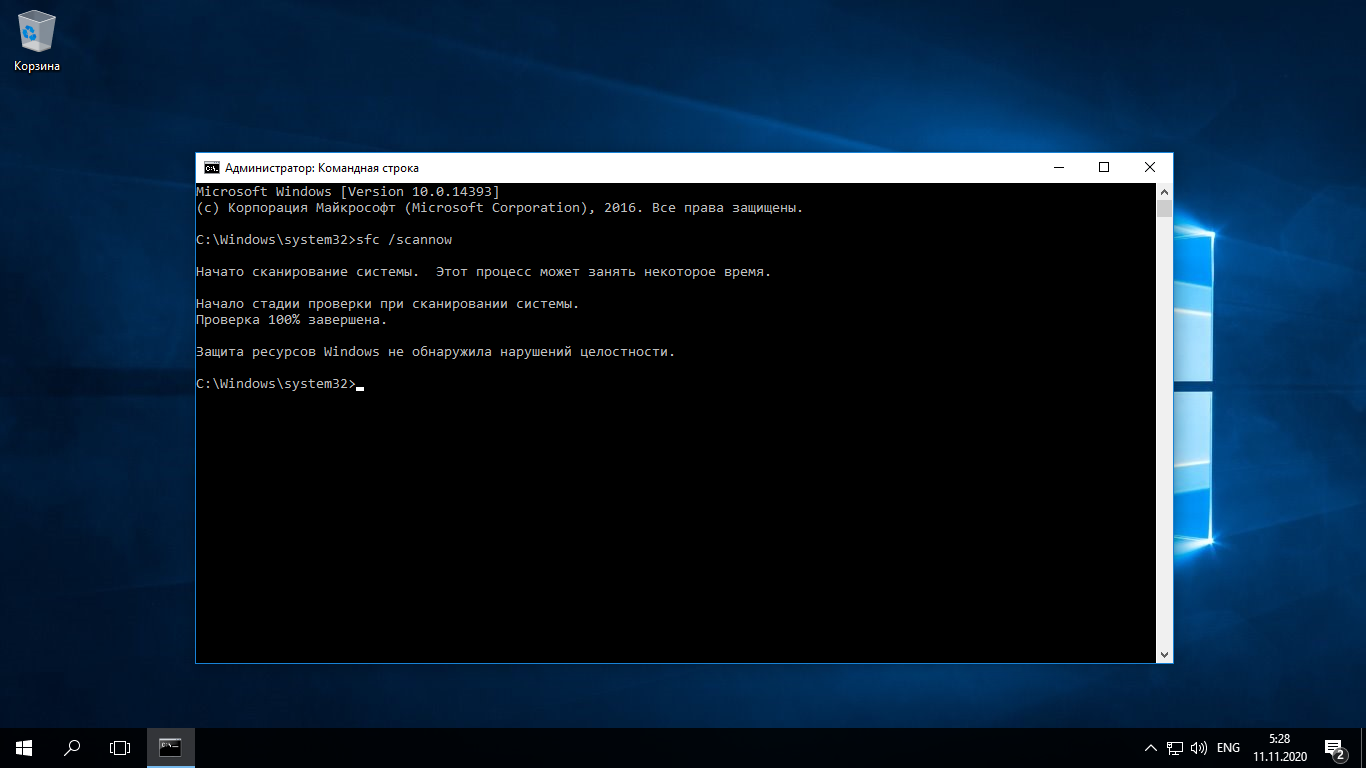Open the Command Prompt system menu icon
The width and height of the screenshot is (1366, 768).
[212, 168]
